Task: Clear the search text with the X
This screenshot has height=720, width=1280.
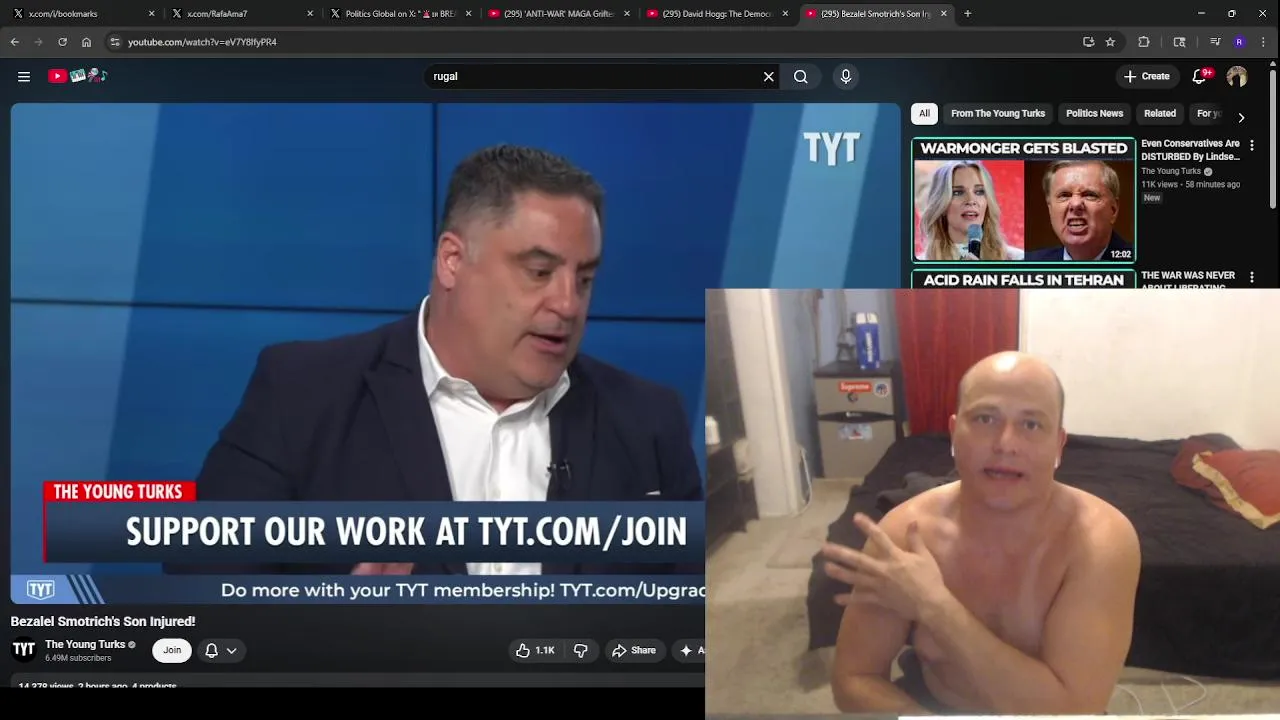Action: tap(769, 76)
